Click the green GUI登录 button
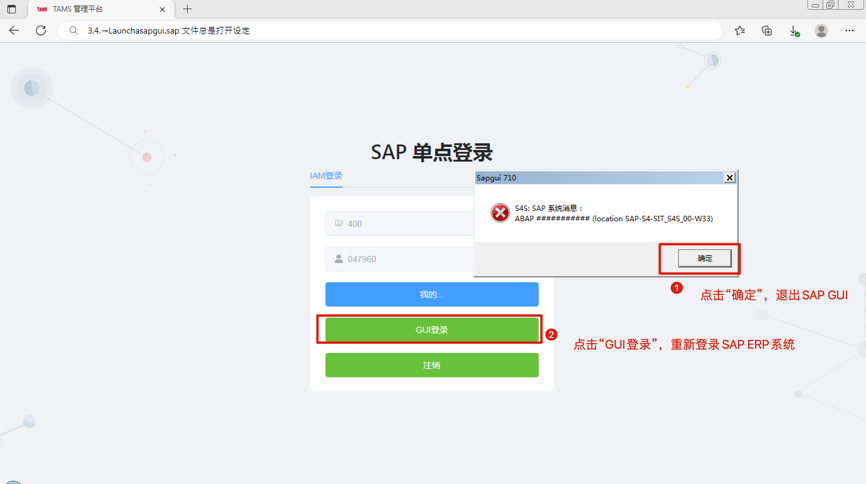The height and width of the screenshot is (484, 866). 432,330
